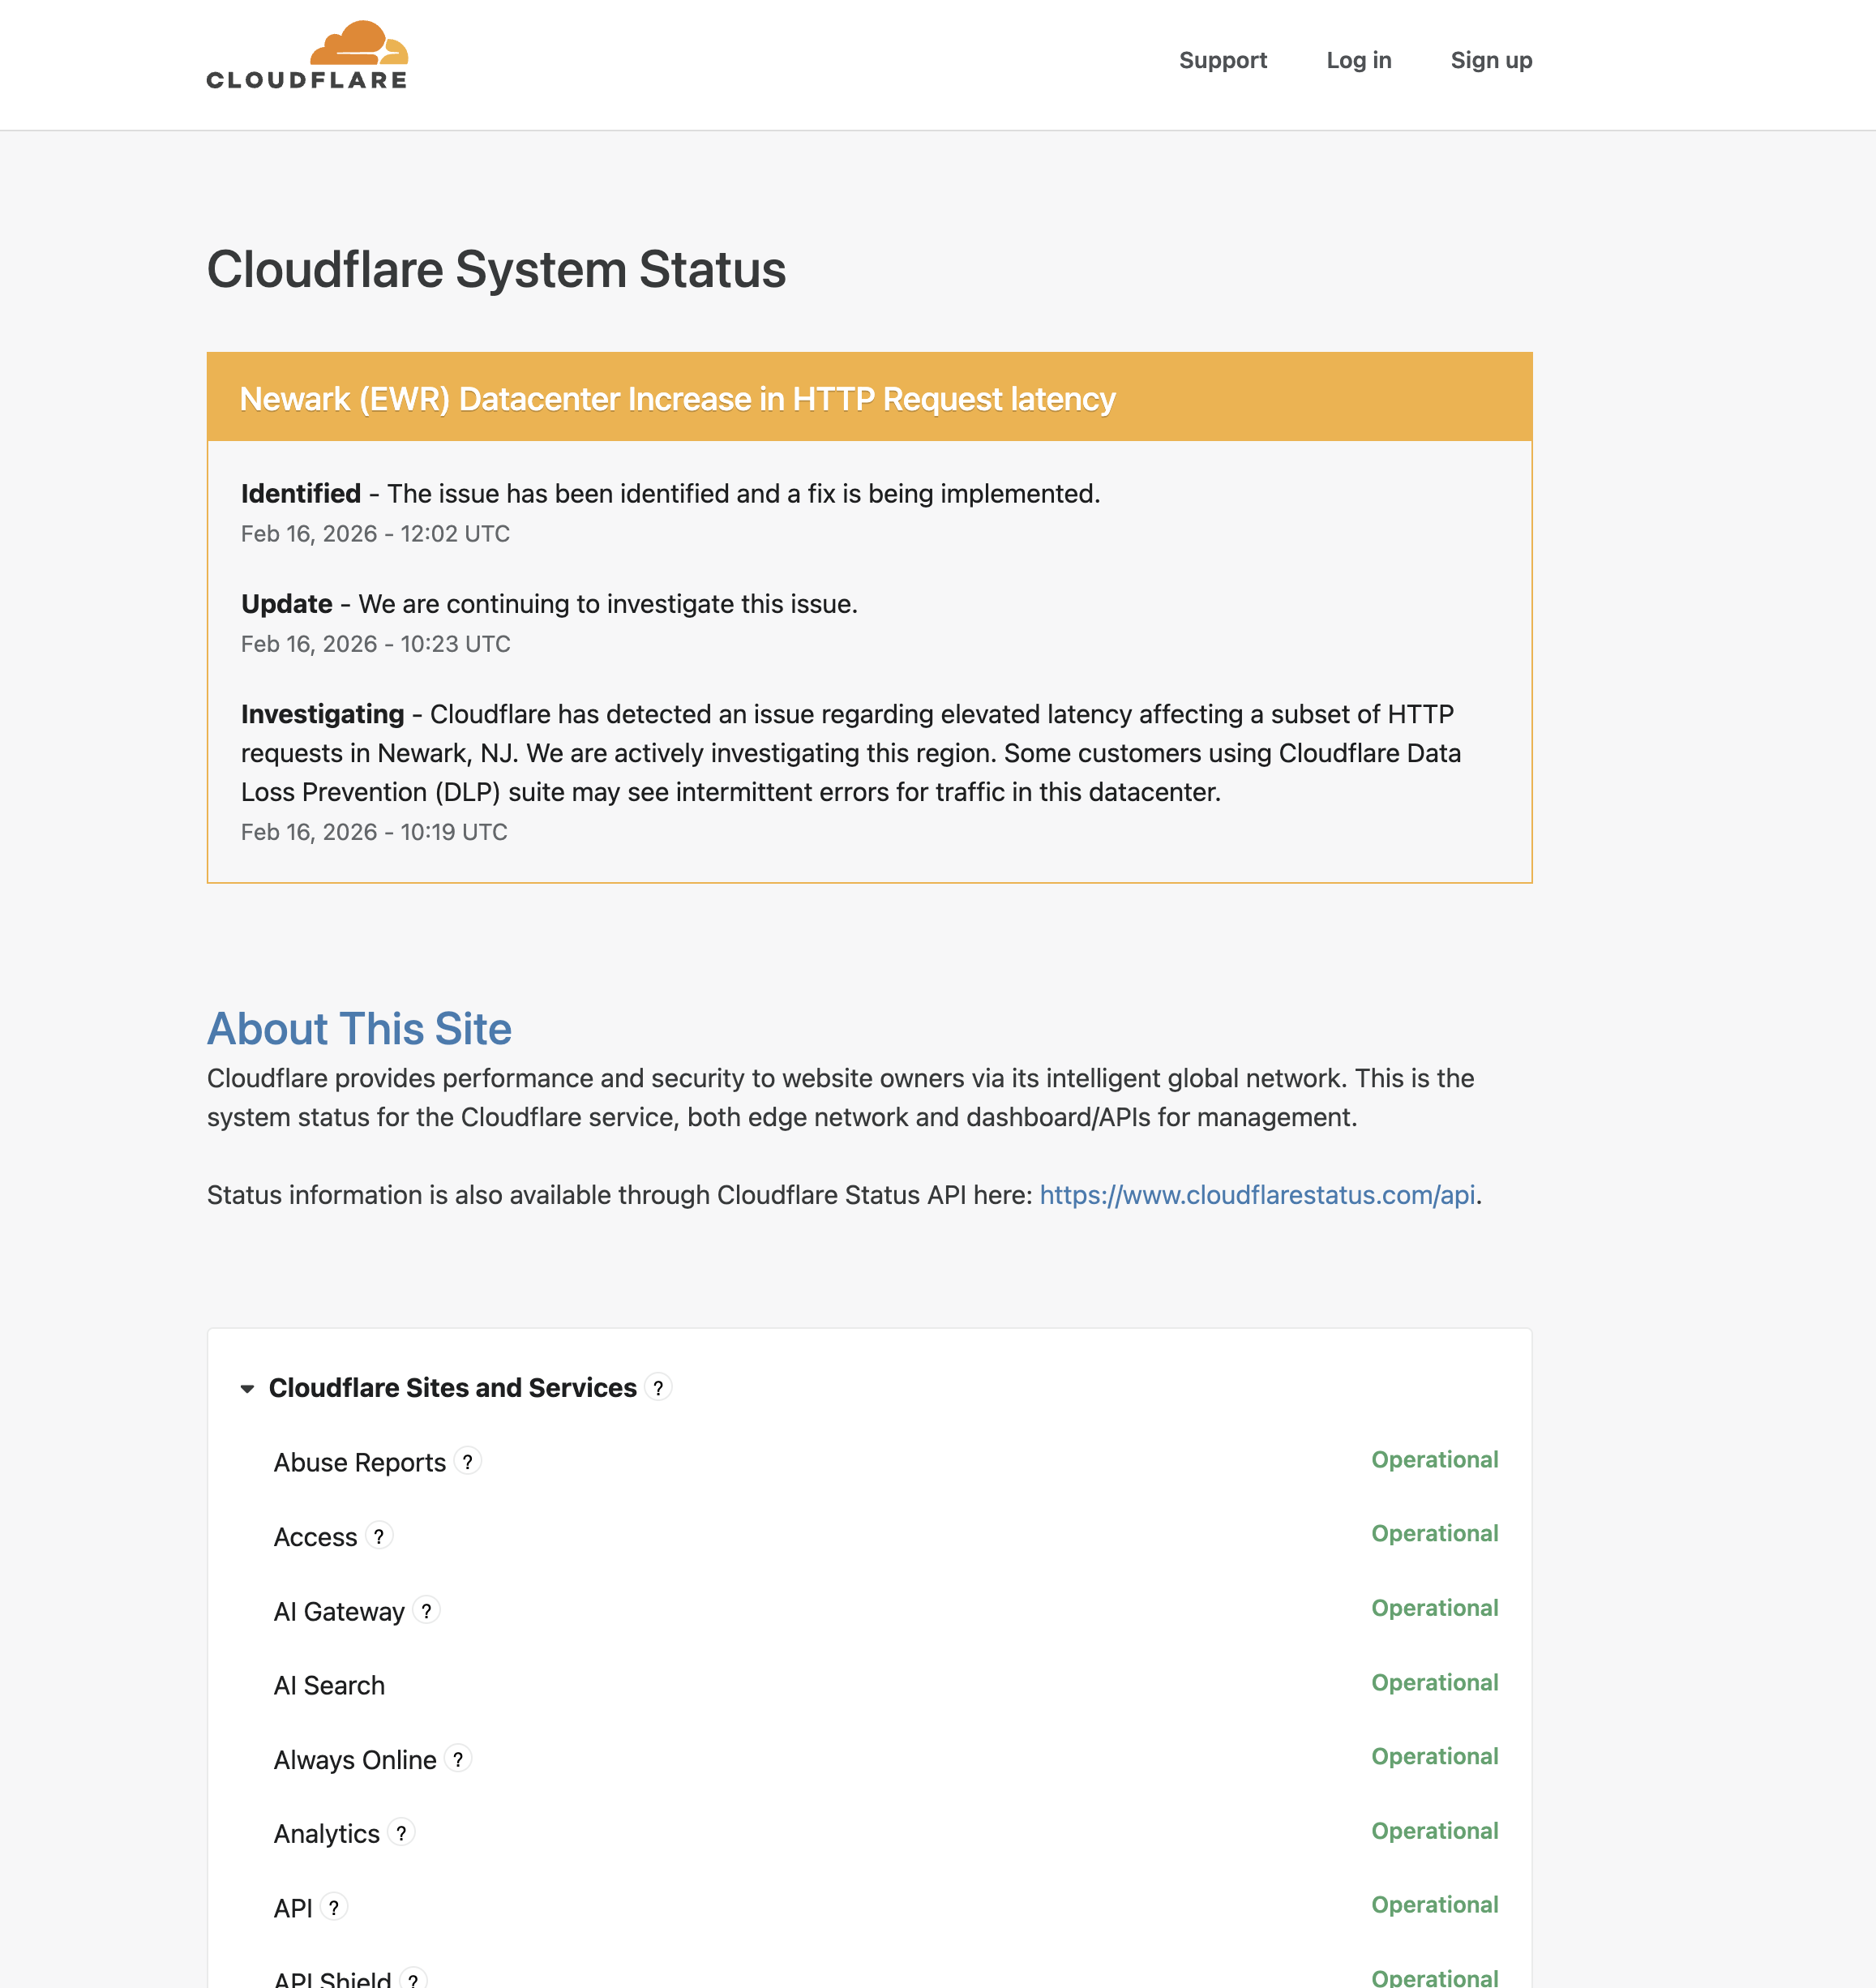Viewport: 1876px width, 1988px height.
Task: Click the Operational status next to Abuse Reports
Action: coord(1435,1459)
